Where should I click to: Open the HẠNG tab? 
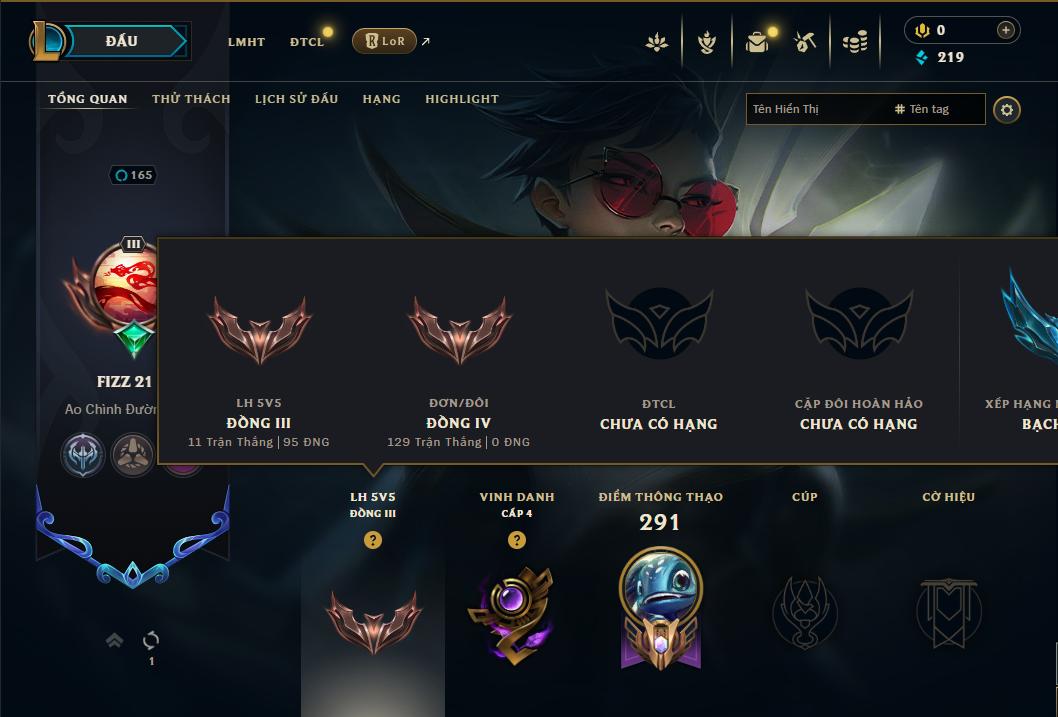pyautogui.click(x=381, y=99)
